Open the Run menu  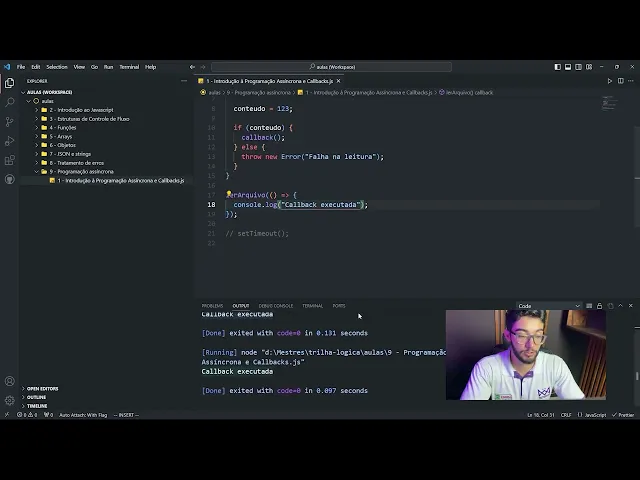coord(108,67)
